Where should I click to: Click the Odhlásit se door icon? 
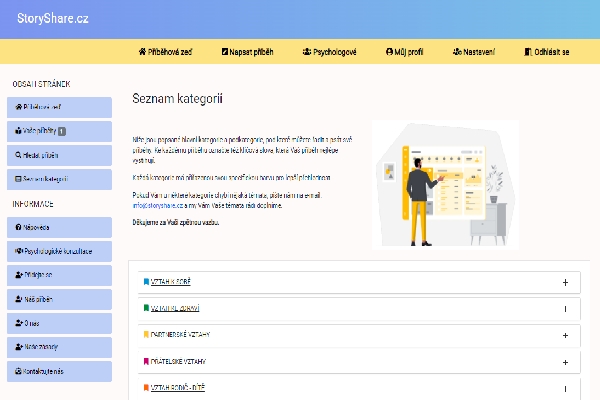point(530,51)
